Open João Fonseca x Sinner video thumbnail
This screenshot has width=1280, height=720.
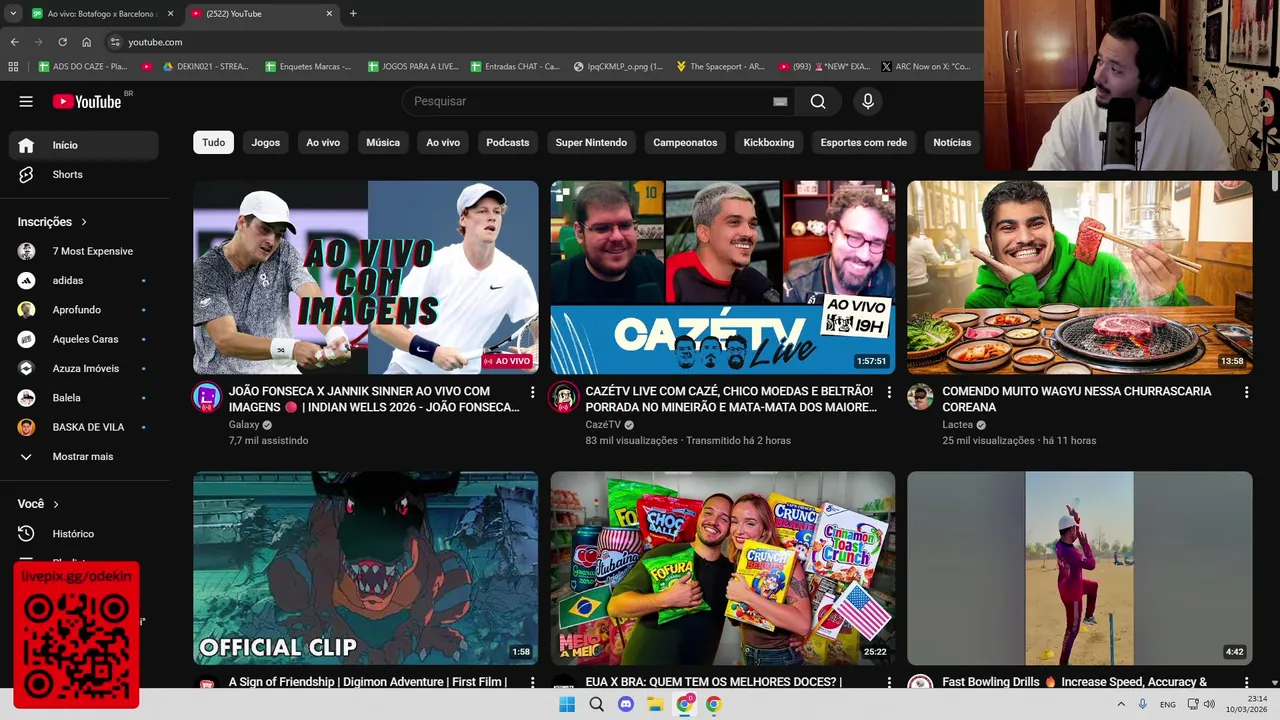pos(365,277)
